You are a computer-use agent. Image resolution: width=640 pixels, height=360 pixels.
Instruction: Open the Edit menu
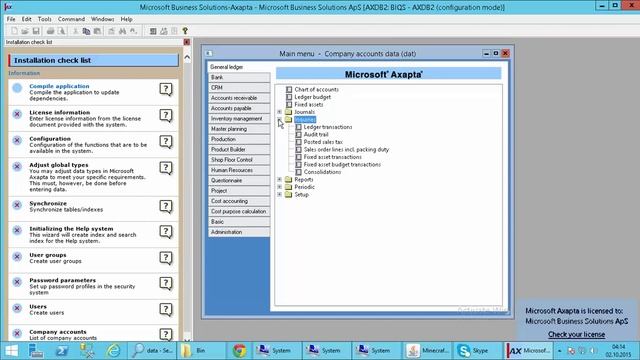click(27, 19)
